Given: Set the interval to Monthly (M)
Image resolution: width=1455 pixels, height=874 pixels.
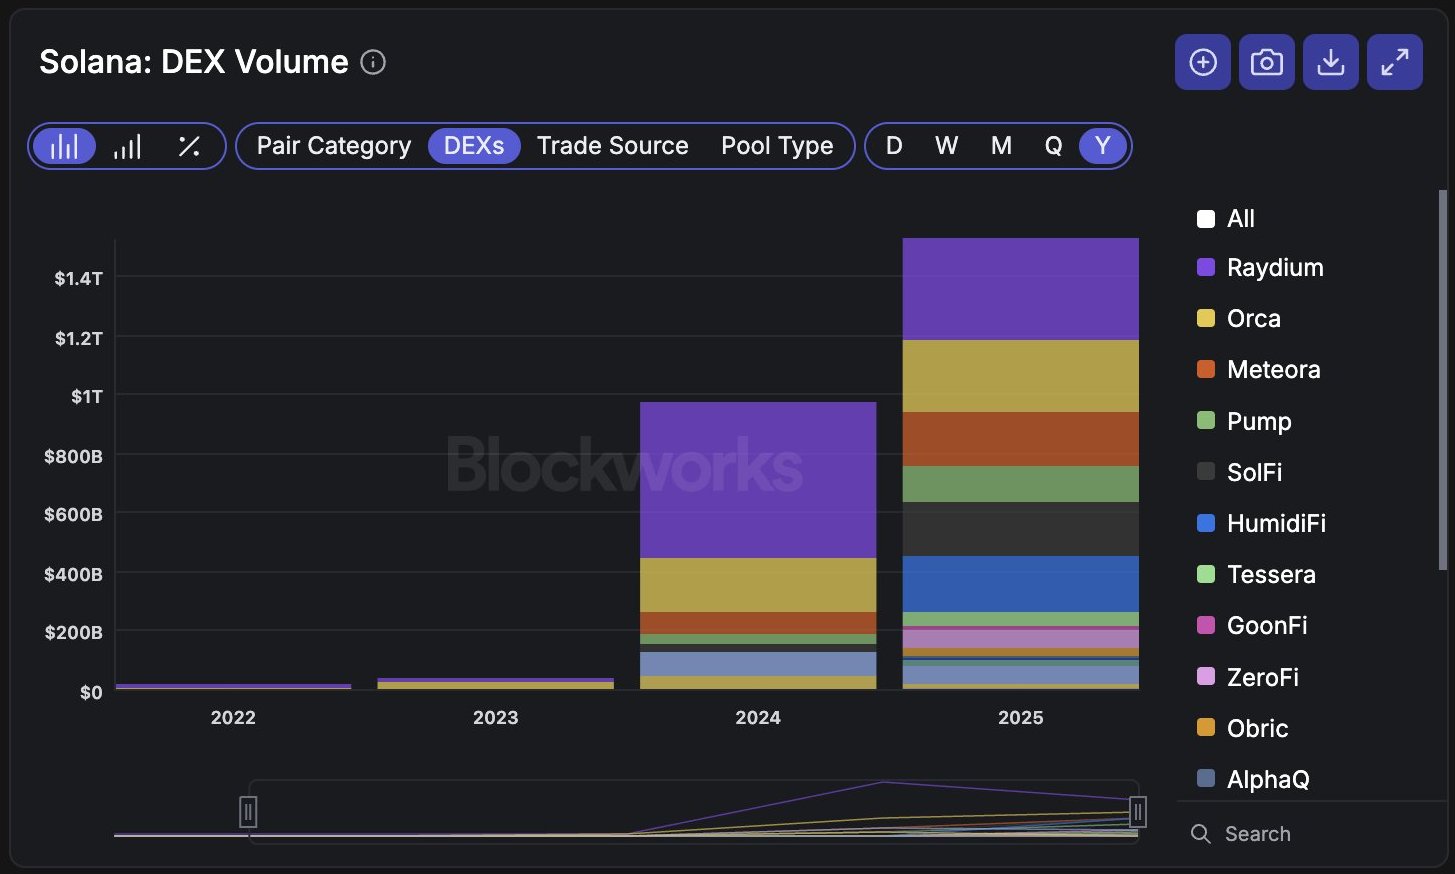Looking at the screenshot, I should pyautogui.click(x=1001, y=146).
